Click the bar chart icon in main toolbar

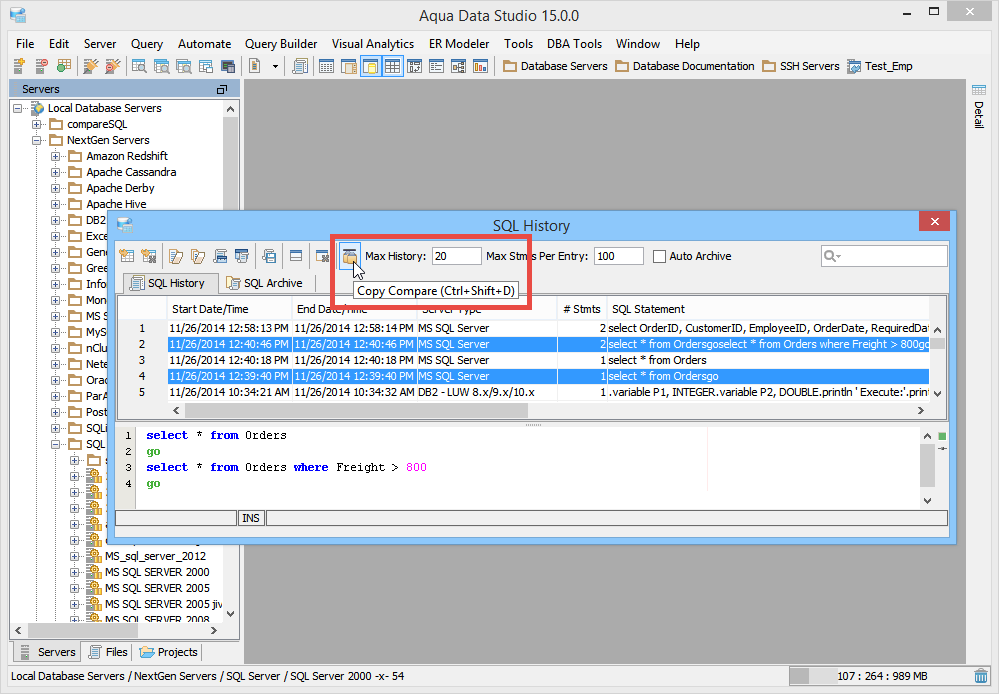coord(480,66)
